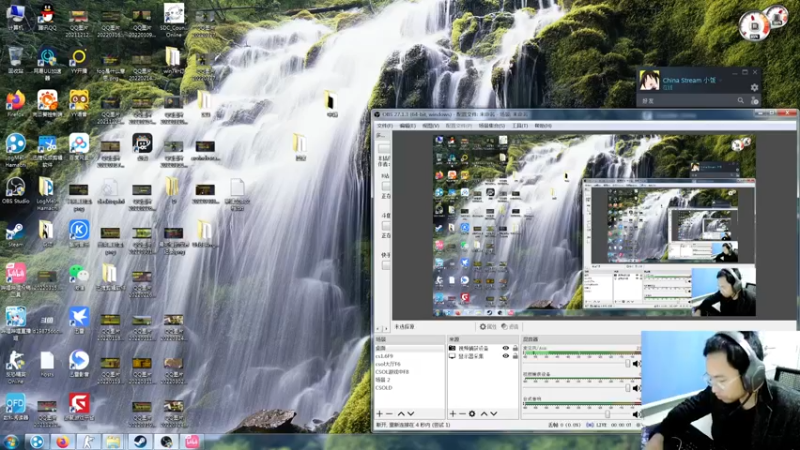
Task: Click the third mixer channel volume slider
Action: pos(577,414)
